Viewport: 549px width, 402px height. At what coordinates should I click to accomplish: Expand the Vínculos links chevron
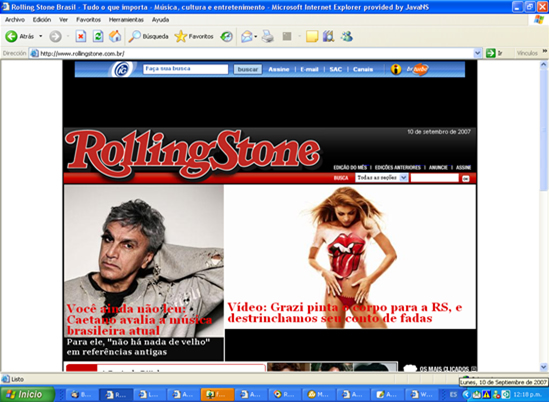coord(545,51)
